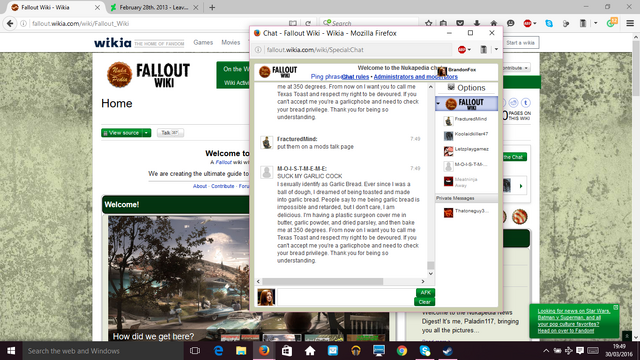Click the Adblock Plus icon in main Firefox window
The image size is (640, 360).
pyautogui.click(x=527, y=24)
